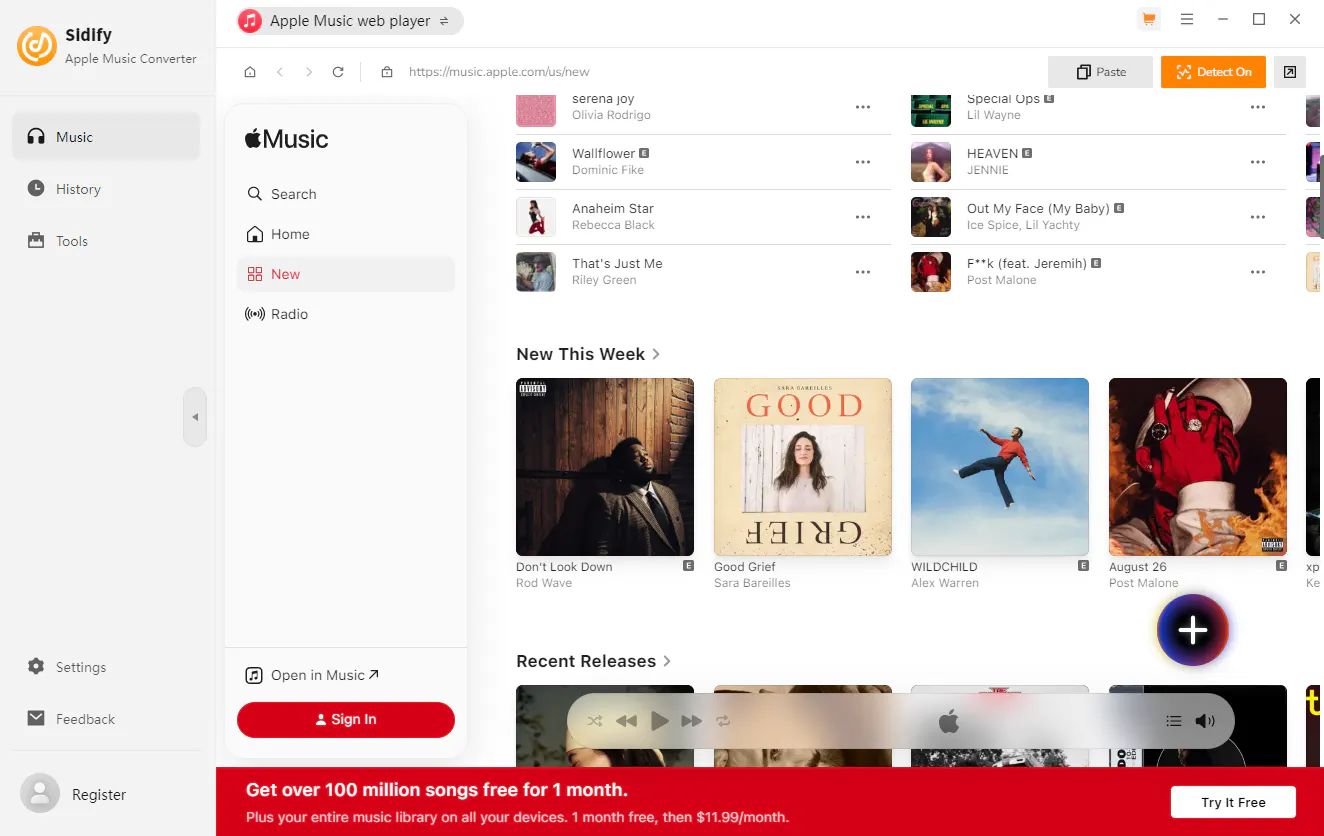Click the Sidify app logo
The width and height of the screenshot is (1324, 836).
click(37, 46)
